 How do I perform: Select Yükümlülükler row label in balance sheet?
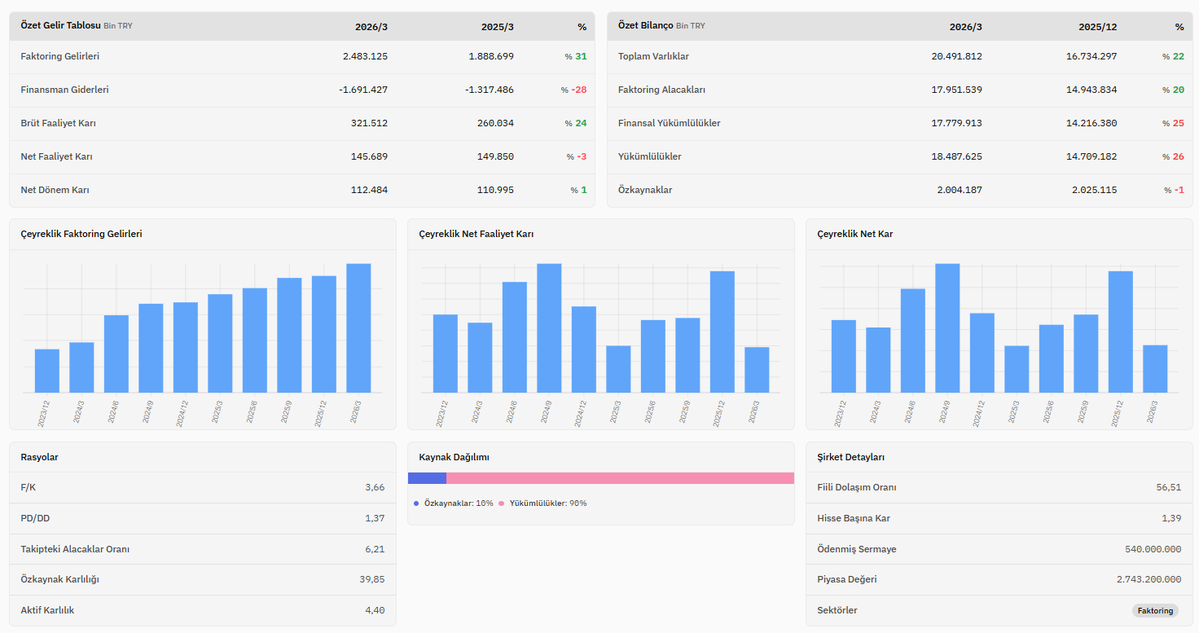pos(649,157)
